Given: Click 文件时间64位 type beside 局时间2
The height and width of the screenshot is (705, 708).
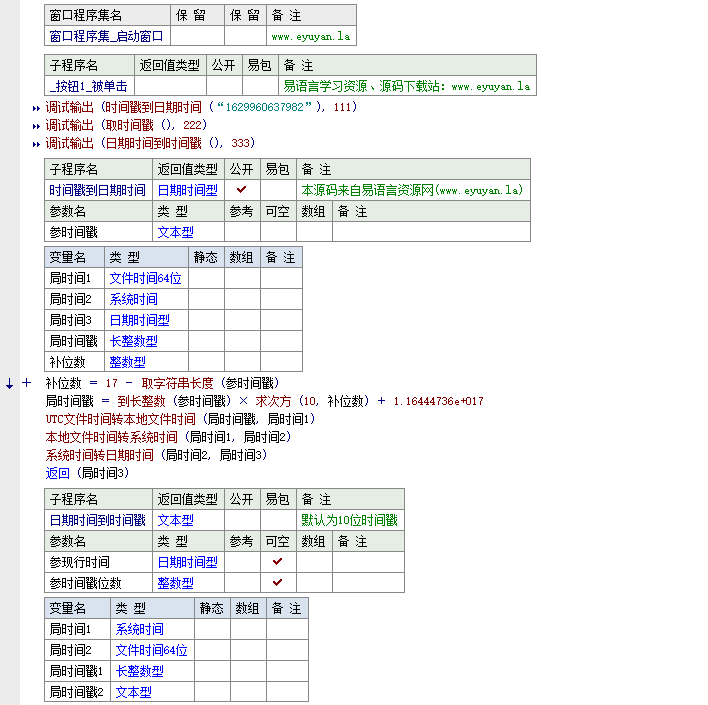Looking at the screenshot, I should [x=151, y=649].
